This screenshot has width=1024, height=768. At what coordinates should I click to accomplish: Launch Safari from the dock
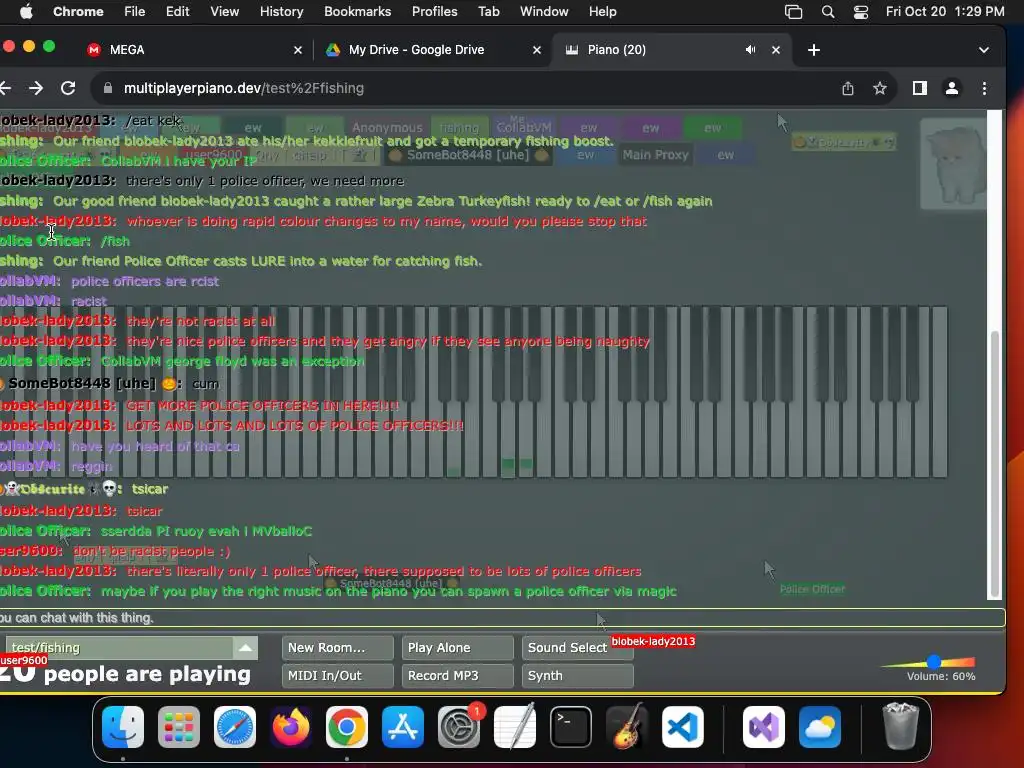[235, 727]
